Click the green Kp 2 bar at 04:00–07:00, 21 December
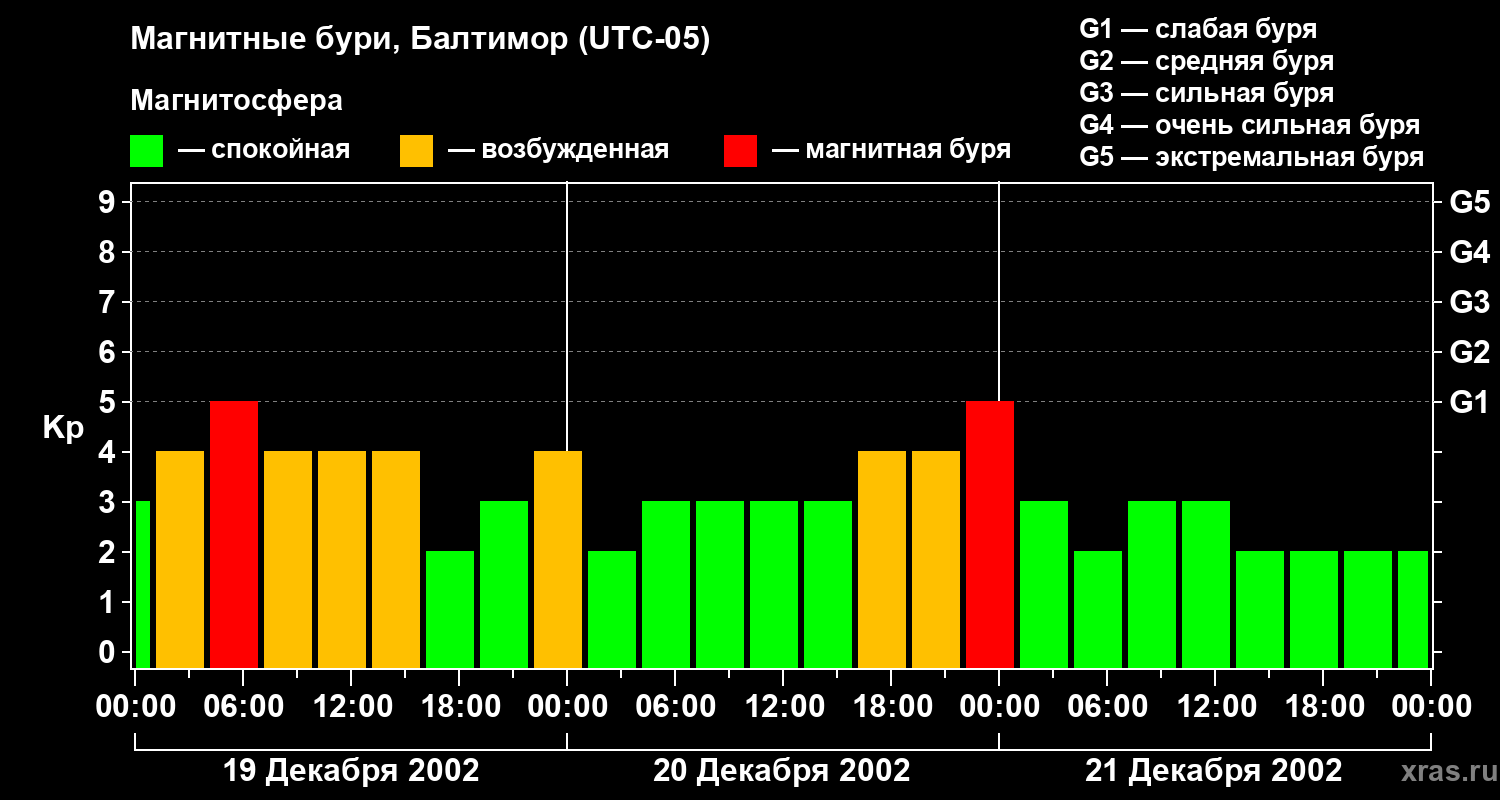The width and height of the screenshot is (1500, 800). (x=1098, y=609)
